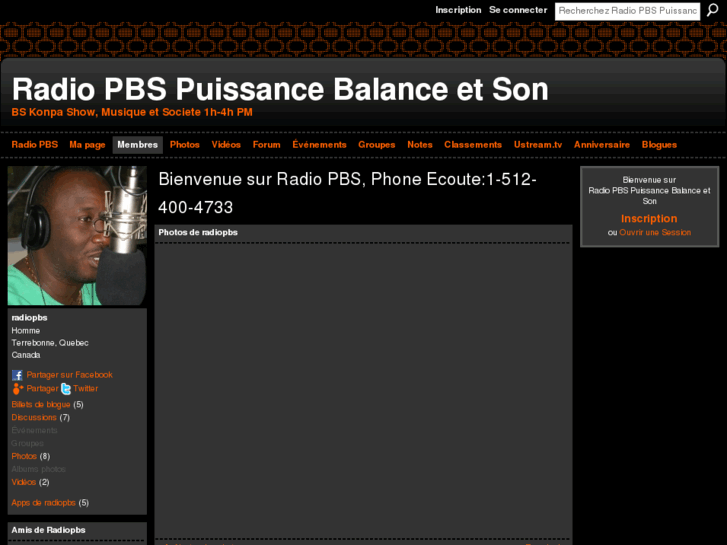This screenshot has width=727, height=545.
Task: Click the Amis de Radiopbs heading
Action: (x=48, y=530)
